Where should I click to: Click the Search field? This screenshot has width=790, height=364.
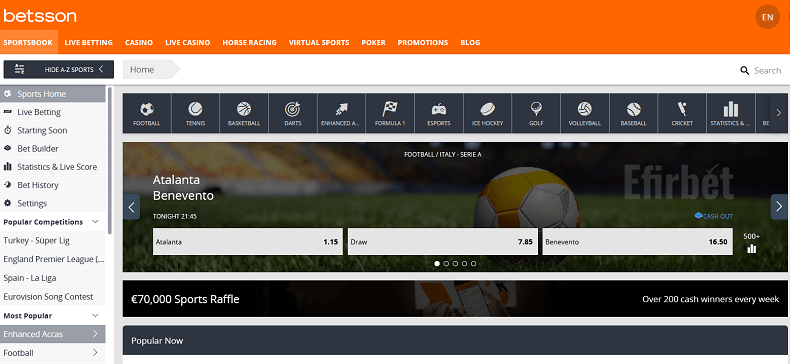pyautogui.click(x=761, y=71)
